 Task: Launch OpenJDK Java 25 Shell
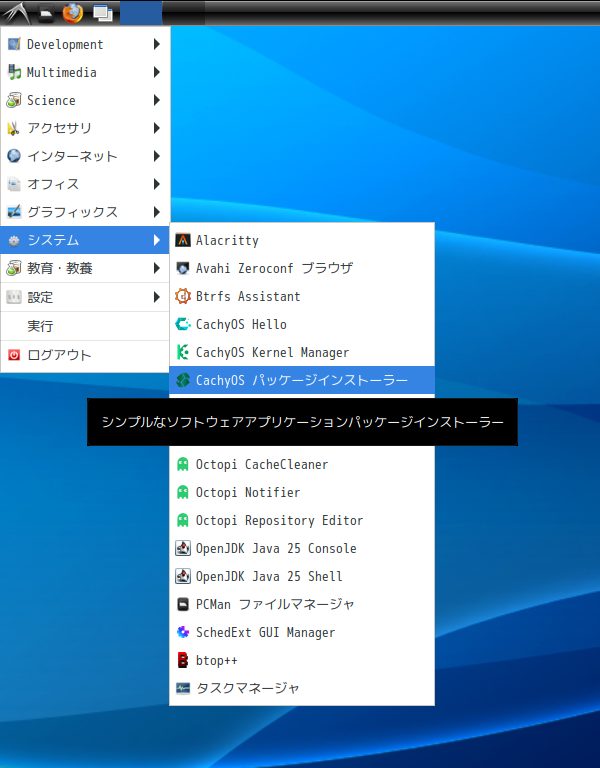click(302, 576)
